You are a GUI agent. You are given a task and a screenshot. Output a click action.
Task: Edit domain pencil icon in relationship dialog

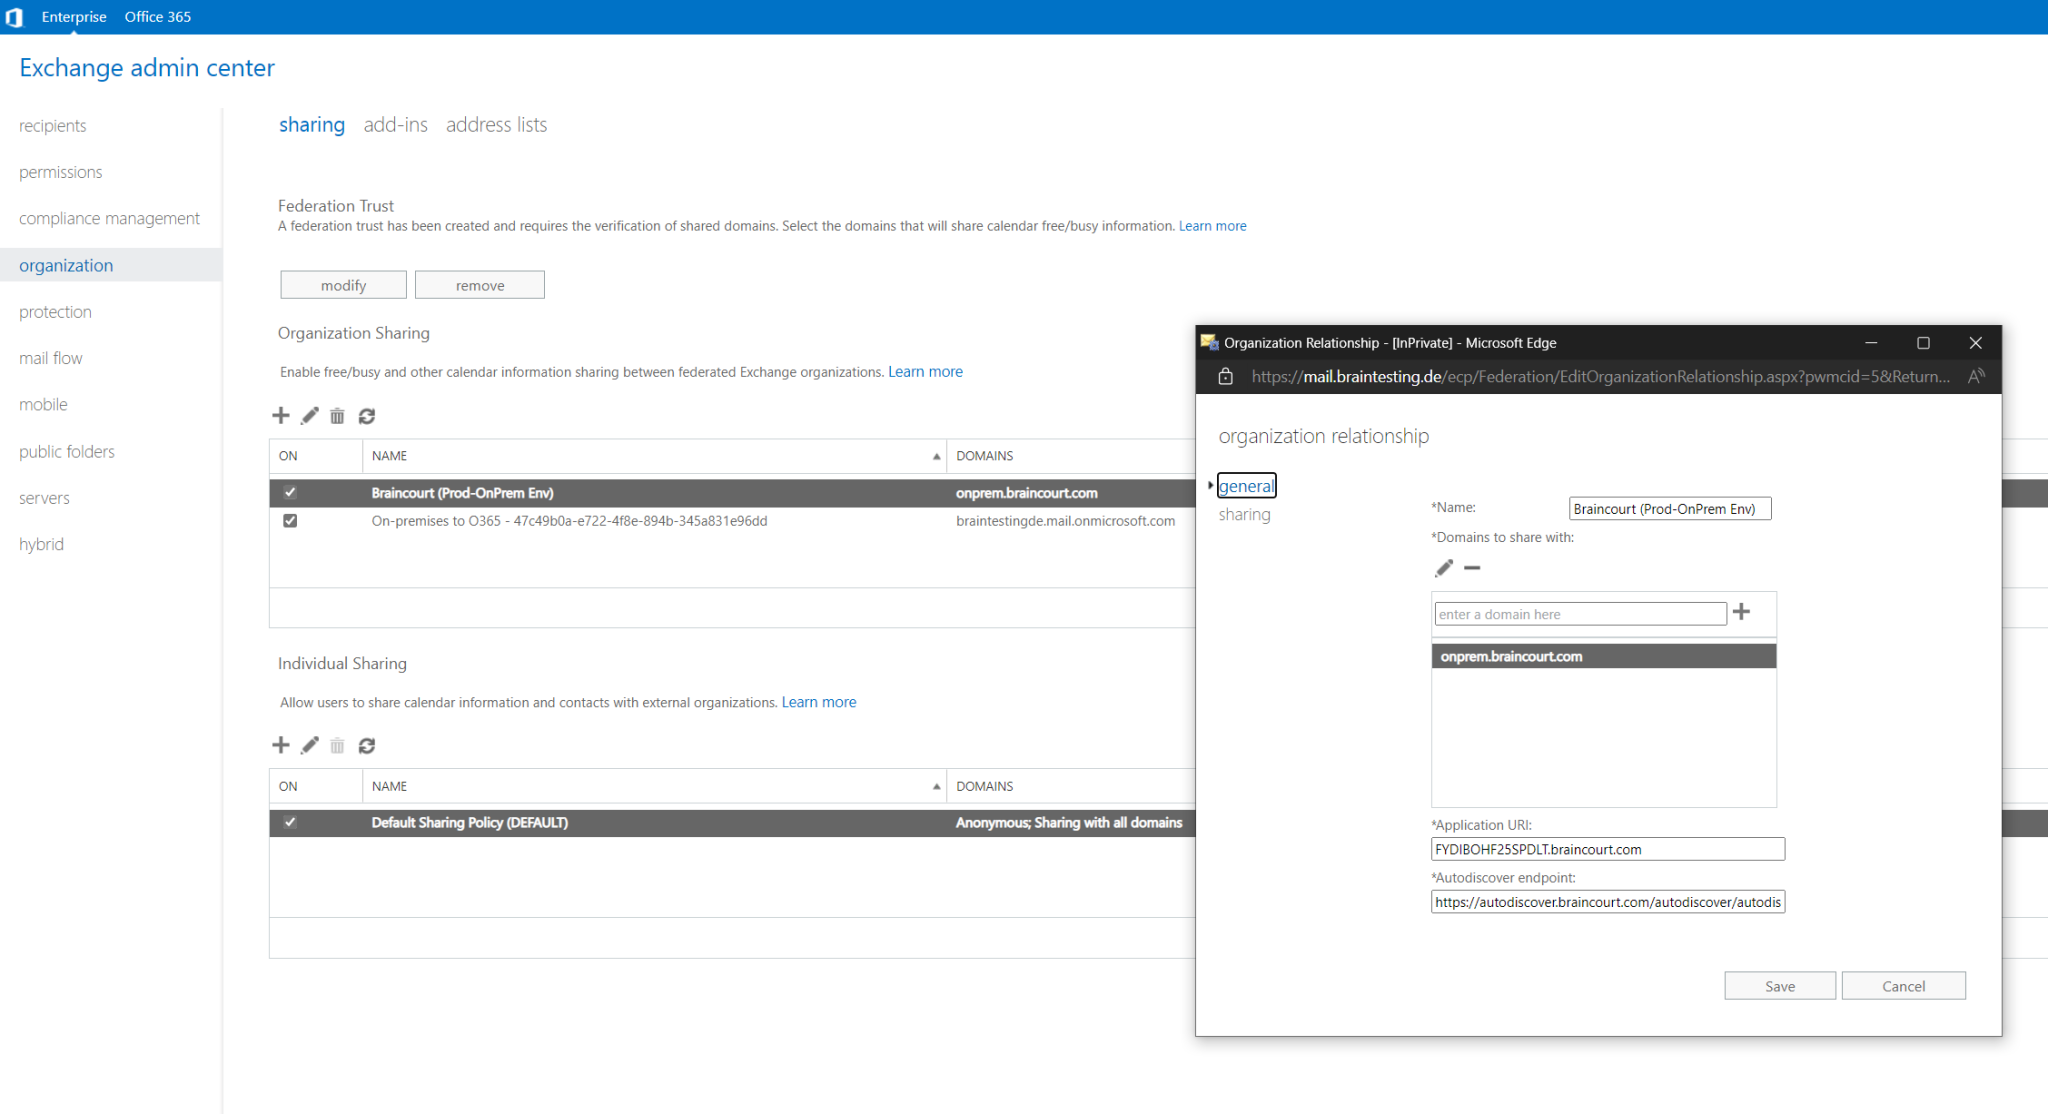(x=1444, y=568)
